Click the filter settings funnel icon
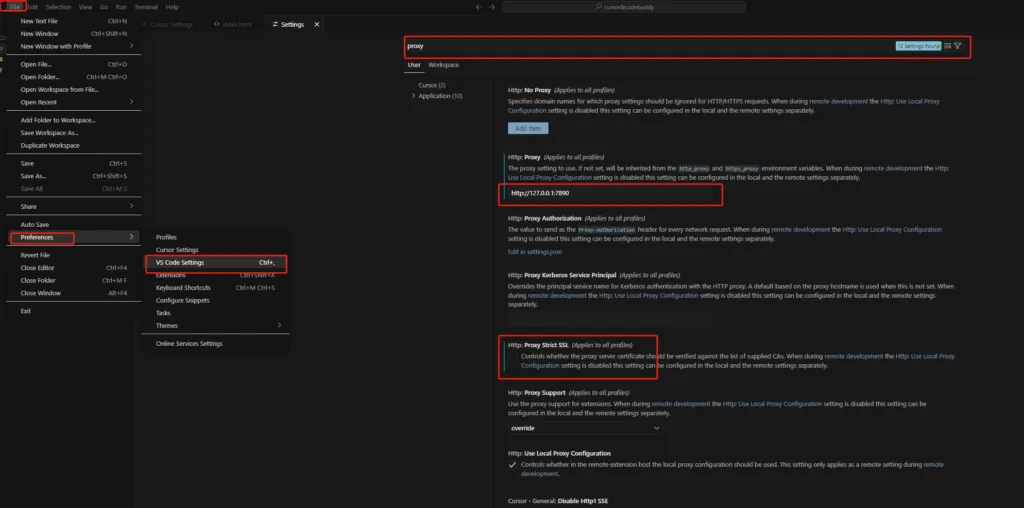 (957, 46)
